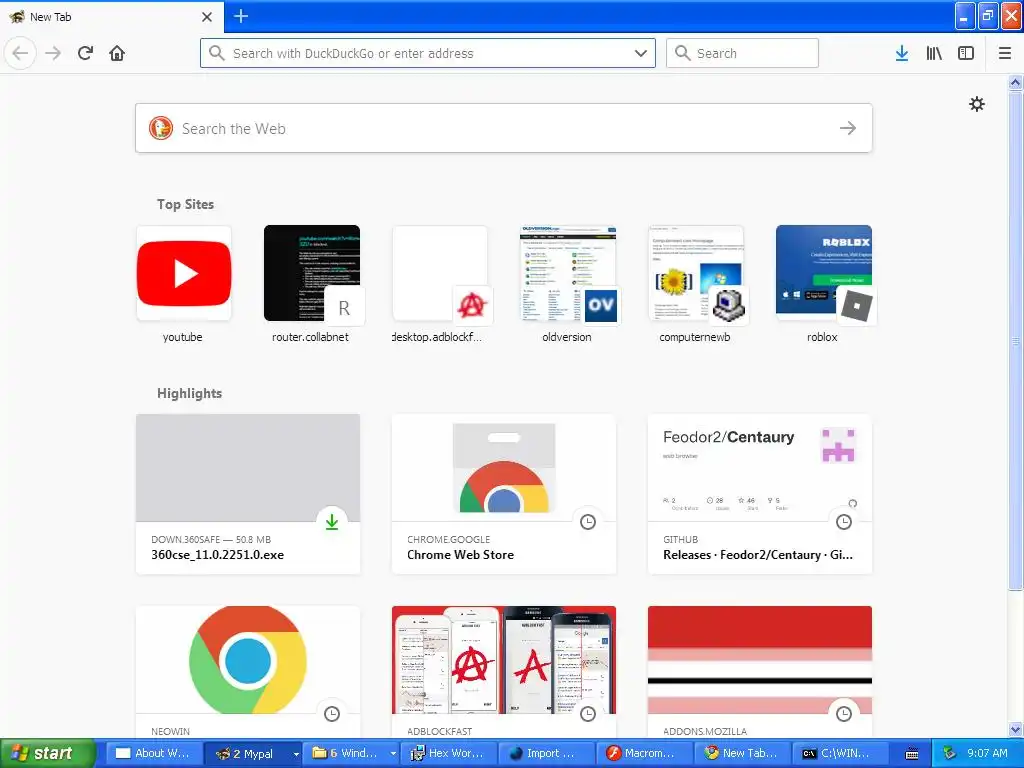Switch to Hex Wor... taskbar item
The height and width of the screenshot is (768, 1024).
coord(448,754)
